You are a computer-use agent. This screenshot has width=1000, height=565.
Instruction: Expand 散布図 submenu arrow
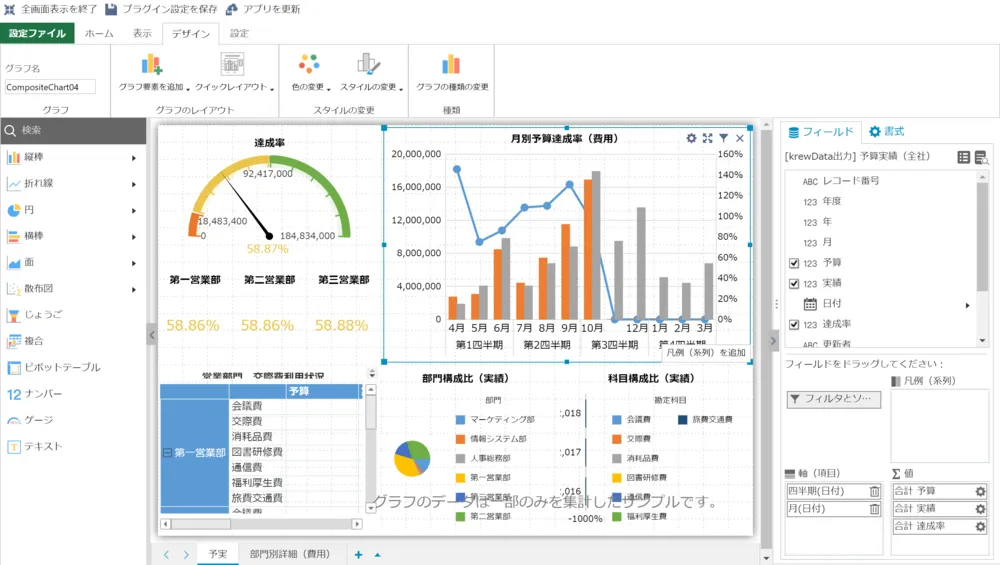134,290
